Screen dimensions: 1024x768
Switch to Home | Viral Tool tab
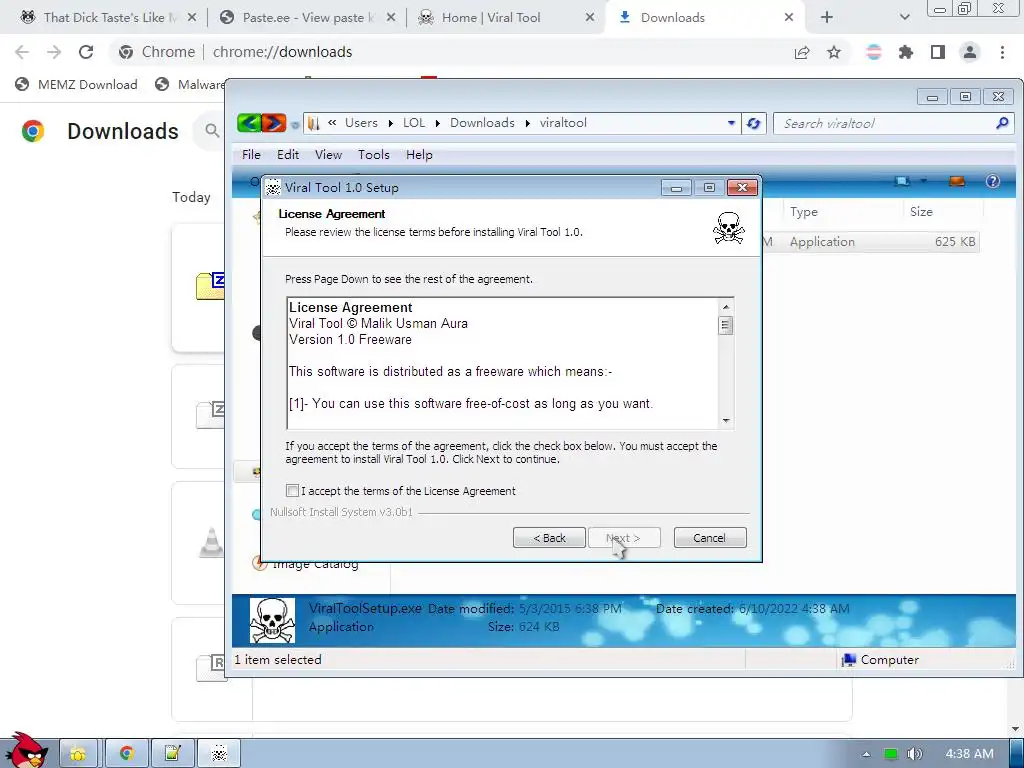tap(505, 18)
